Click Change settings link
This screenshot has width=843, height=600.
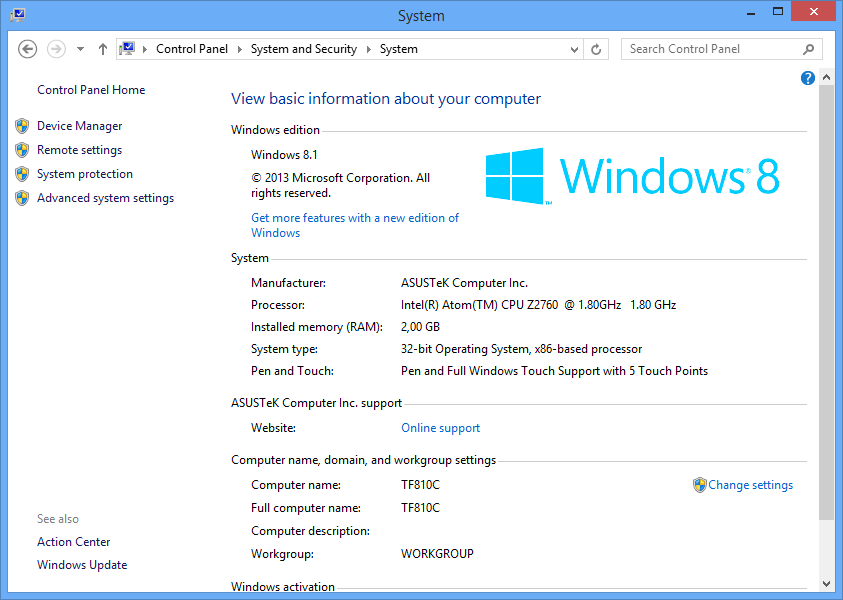(751, 485)
